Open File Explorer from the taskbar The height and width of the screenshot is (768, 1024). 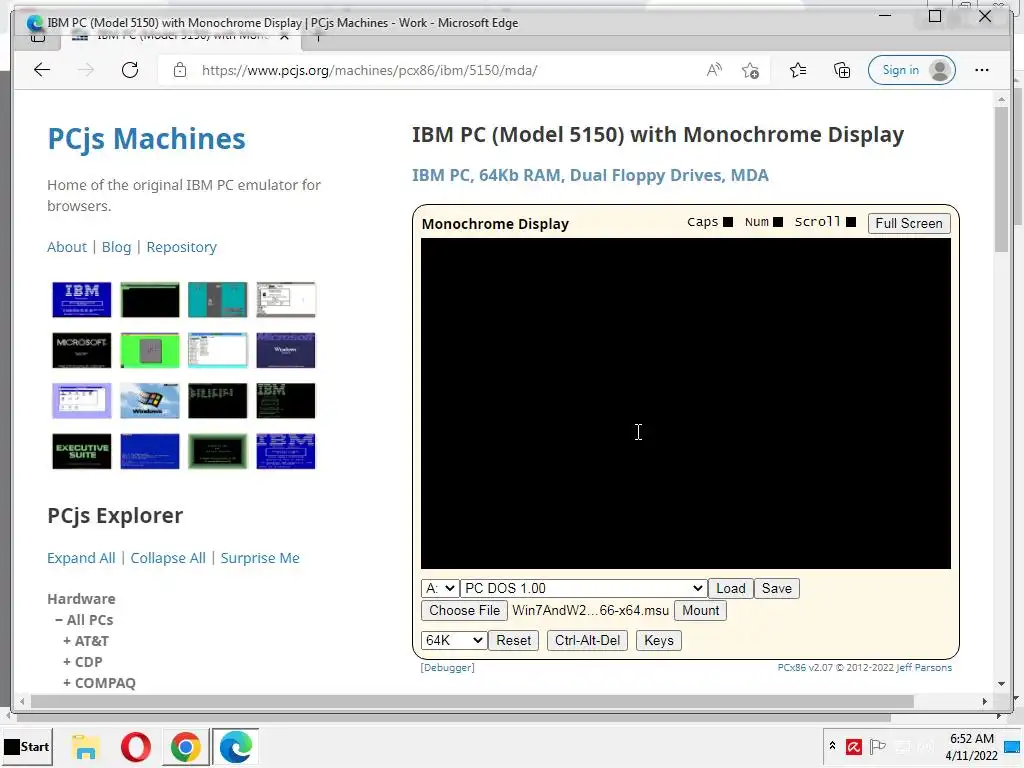tap(86, 746)
